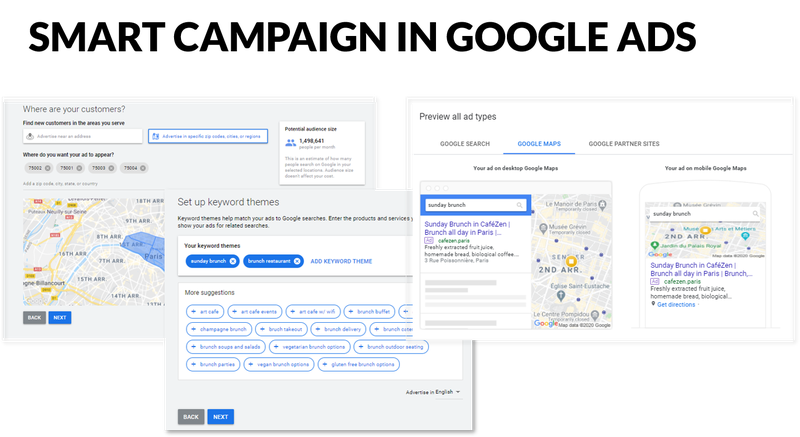Add the brunch parties suggestion

(213, 364)
